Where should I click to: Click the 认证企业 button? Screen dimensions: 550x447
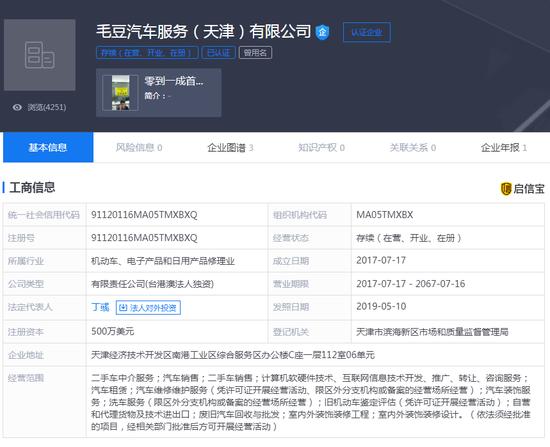[x=367, y=32]
